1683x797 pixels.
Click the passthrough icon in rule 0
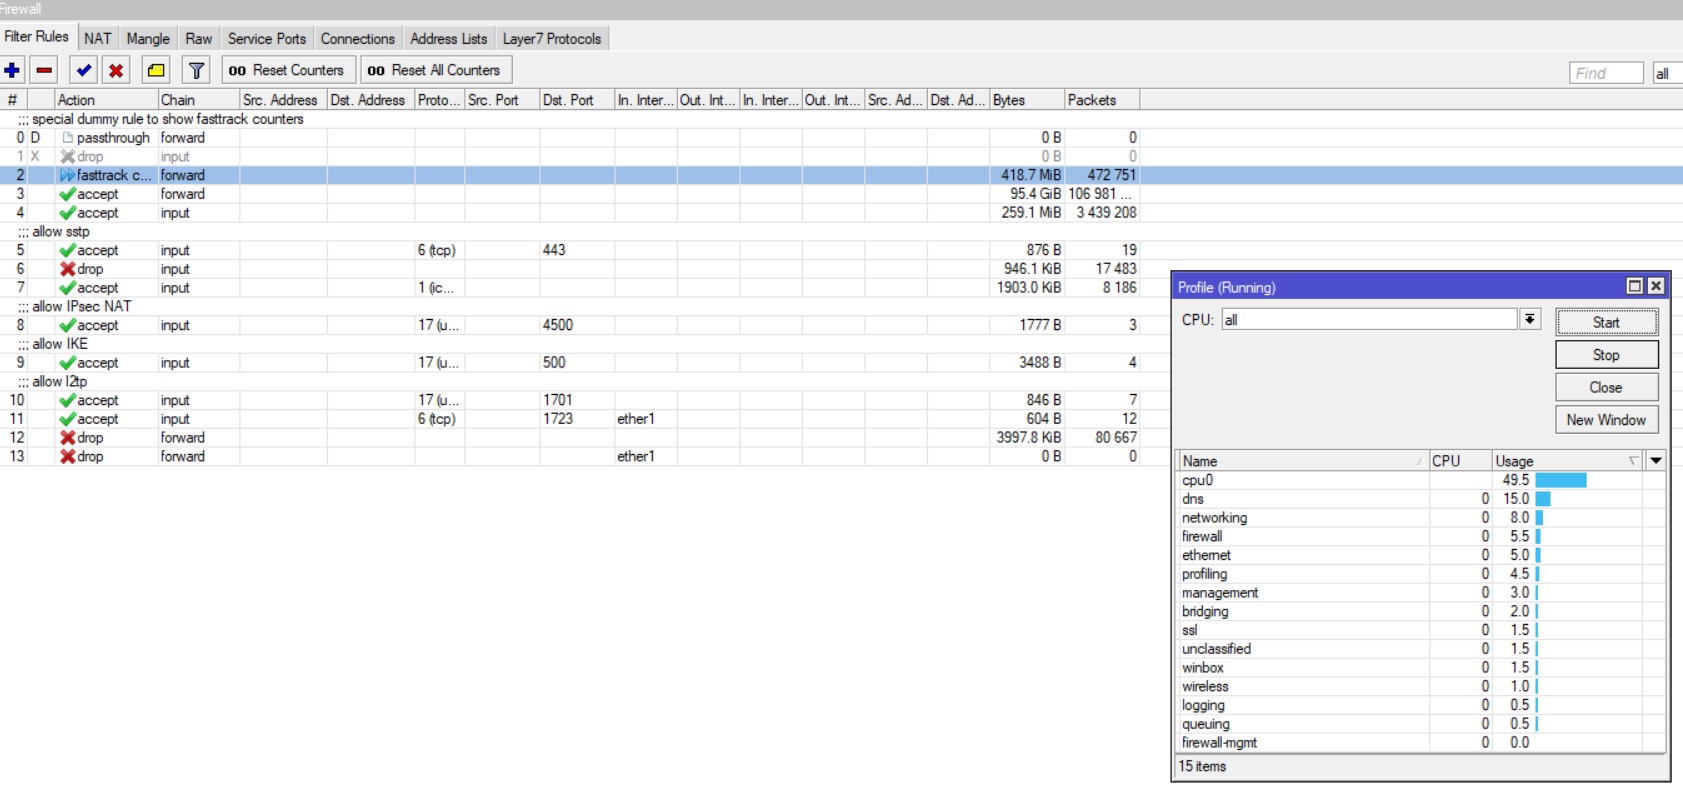pos(68,138)
